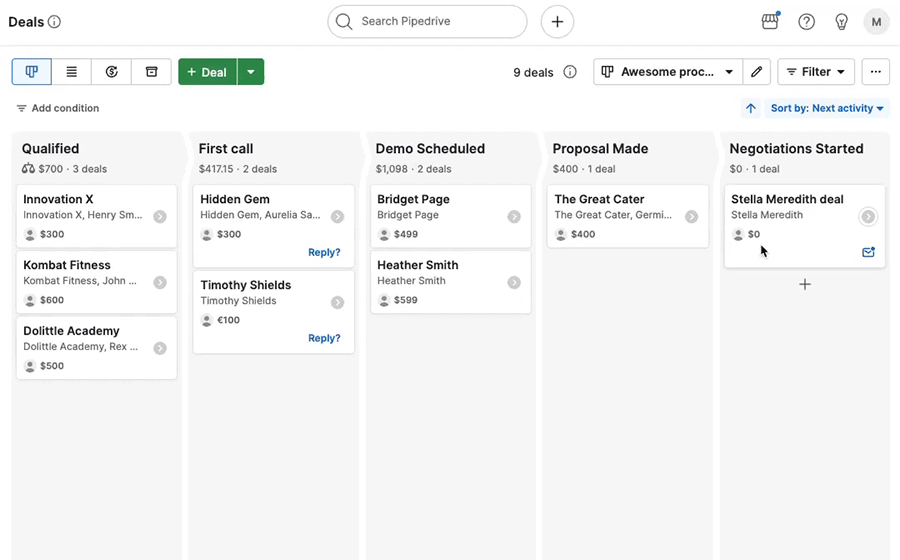Open the Filter dropdown
Image resolution: width=900 pixels, height=560 pixels.
tap(816, 72)
